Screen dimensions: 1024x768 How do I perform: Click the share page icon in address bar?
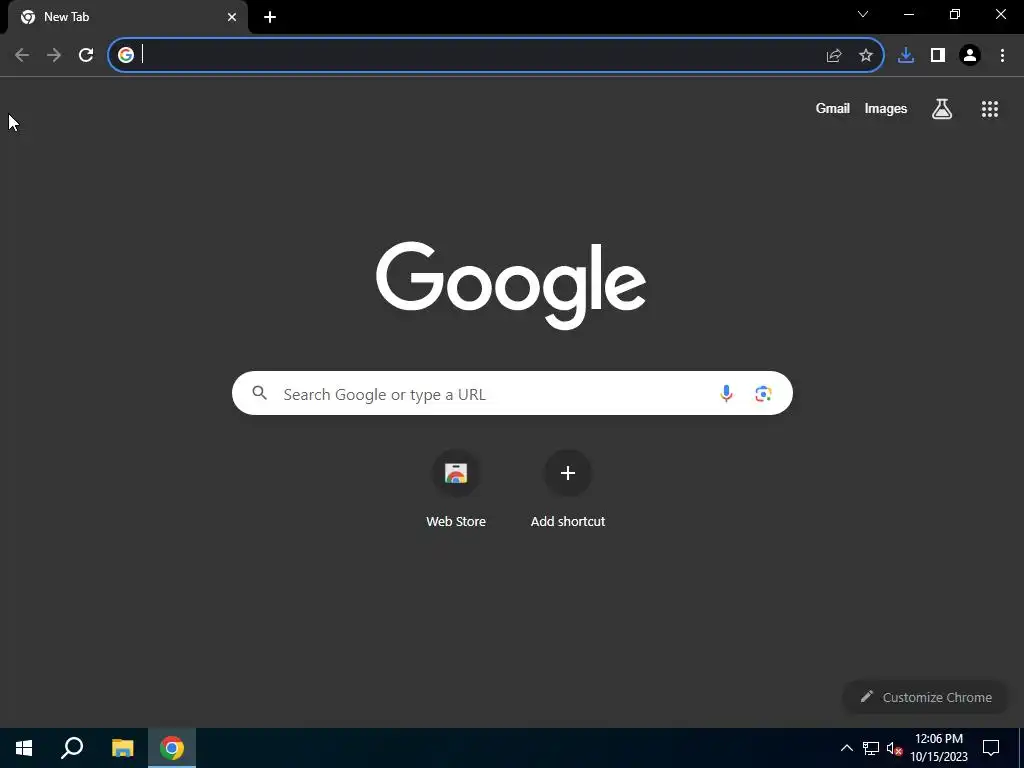(834, 56)
